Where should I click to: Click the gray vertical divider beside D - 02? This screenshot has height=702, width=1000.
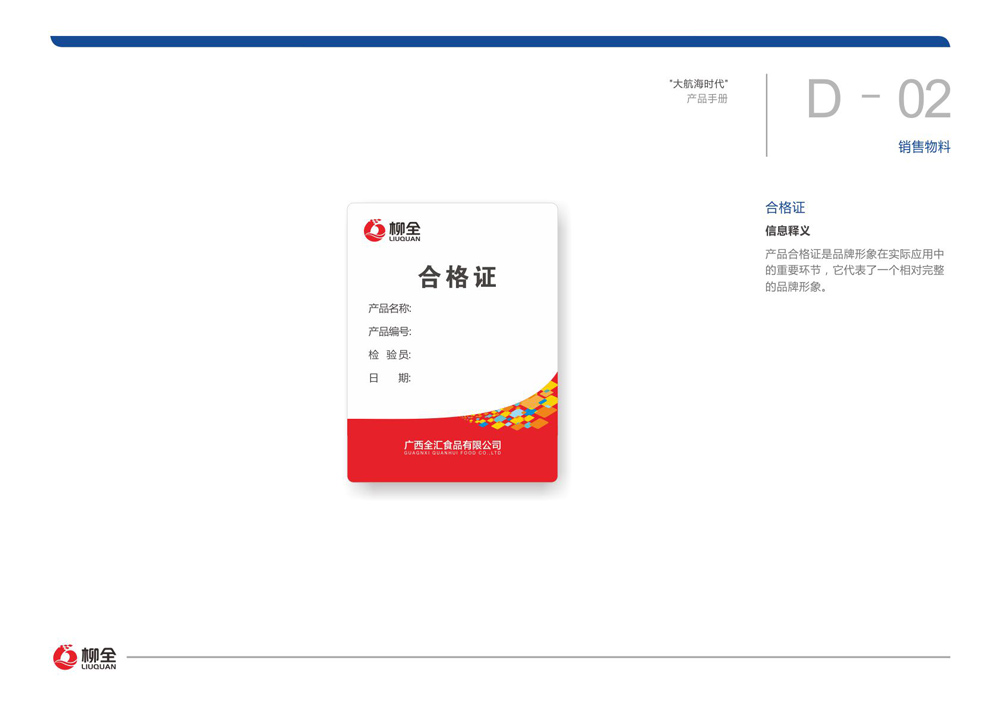click(x=767, y=115)
